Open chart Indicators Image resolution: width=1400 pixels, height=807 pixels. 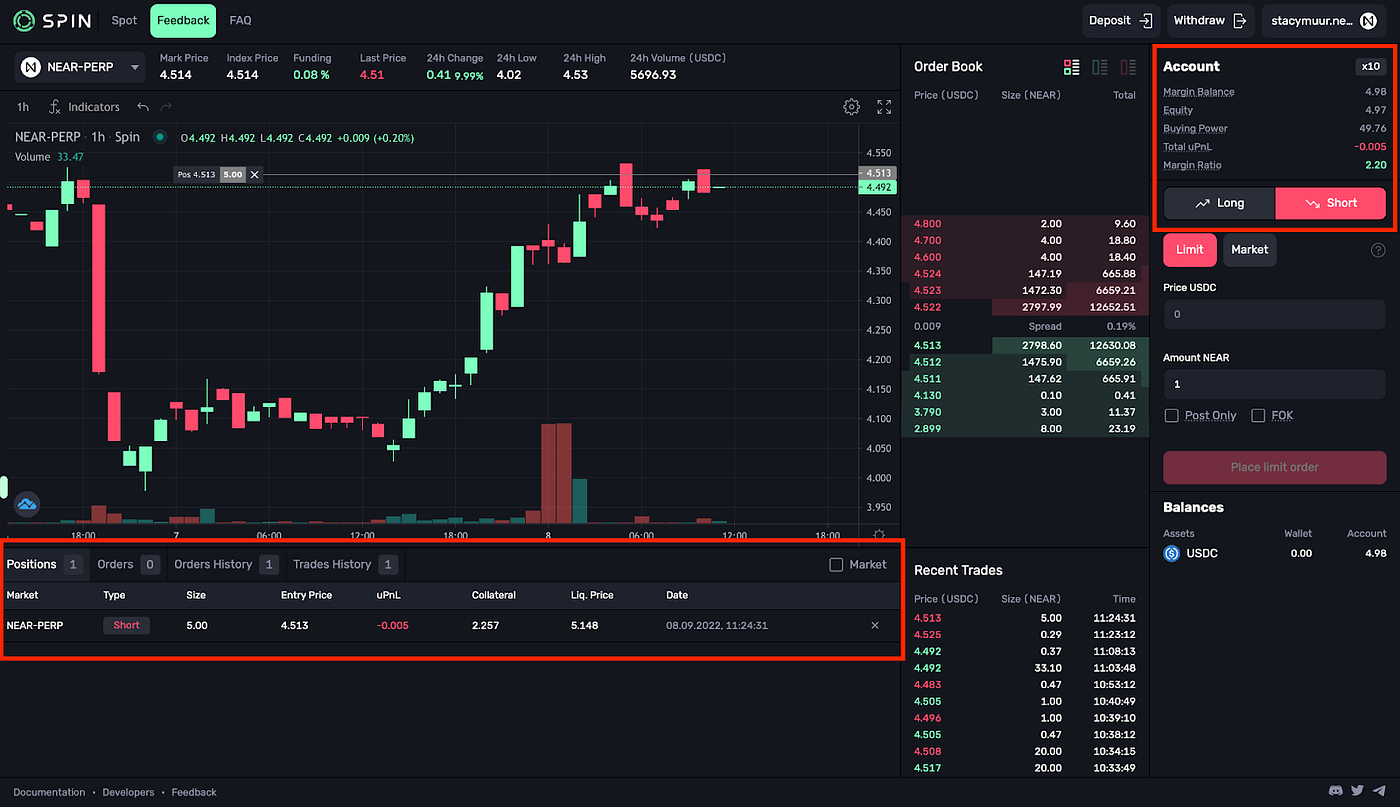pos(84,107)
